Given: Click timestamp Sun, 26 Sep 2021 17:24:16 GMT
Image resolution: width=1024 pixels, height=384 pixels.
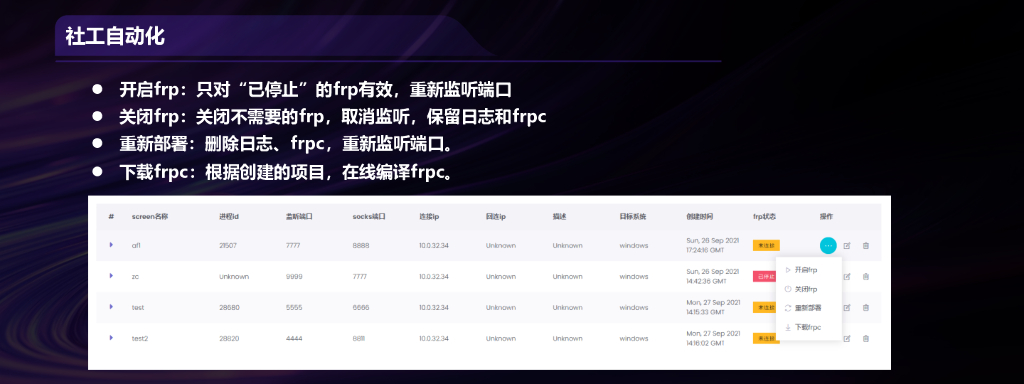Looking at the screenshot, I should [712, 246].
